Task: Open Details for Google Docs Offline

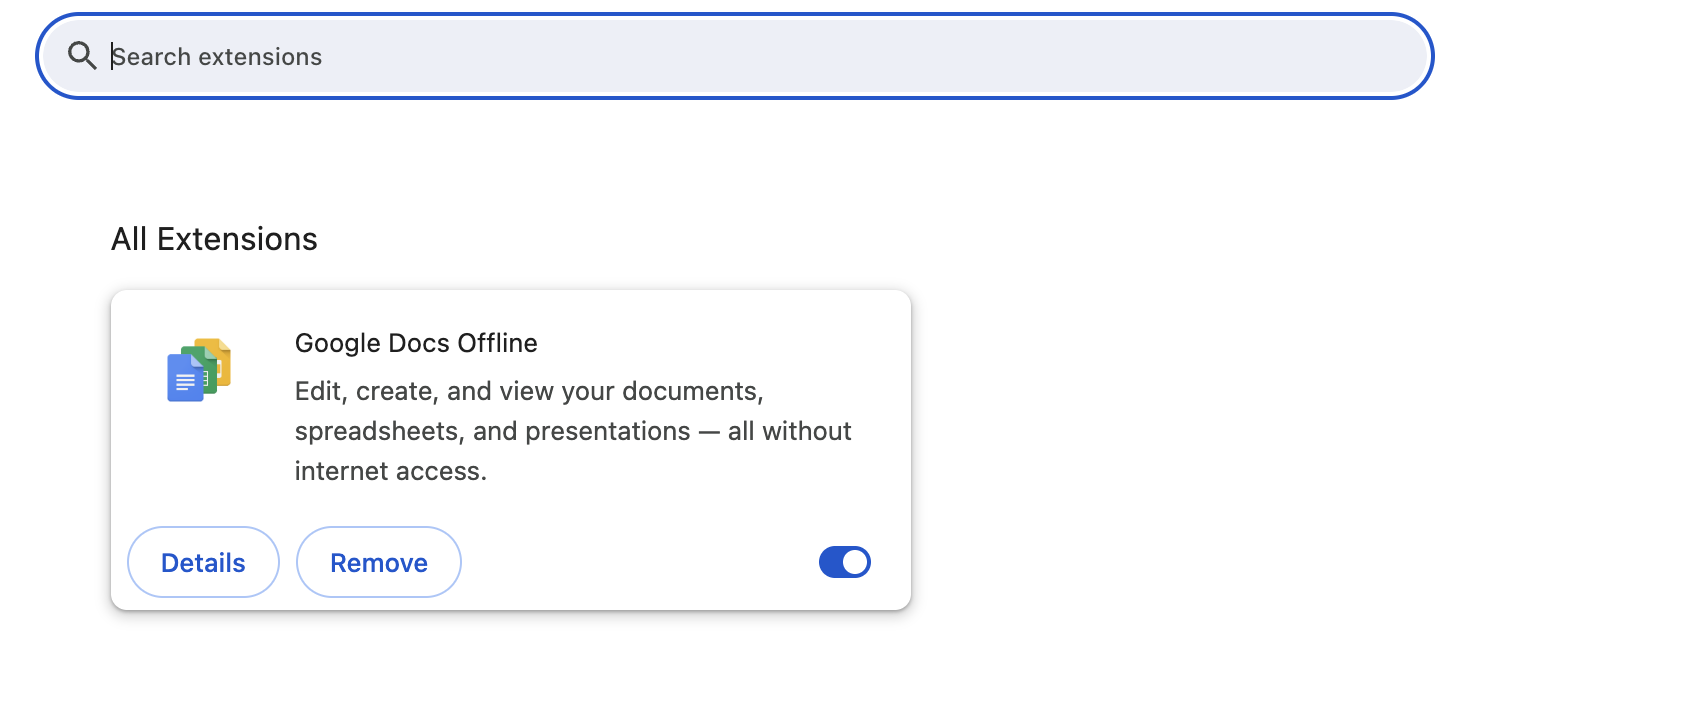Action: tap(203, 562)
